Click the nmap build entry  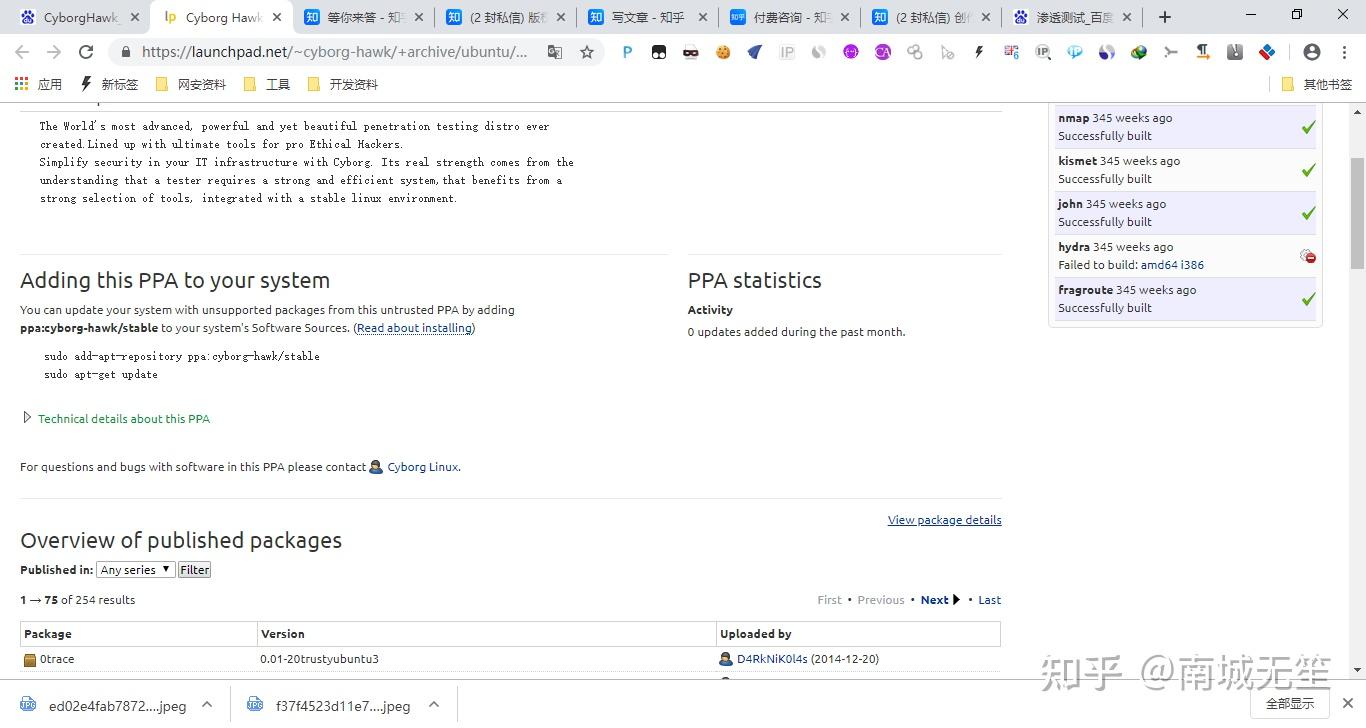[x=1185, y=127]
